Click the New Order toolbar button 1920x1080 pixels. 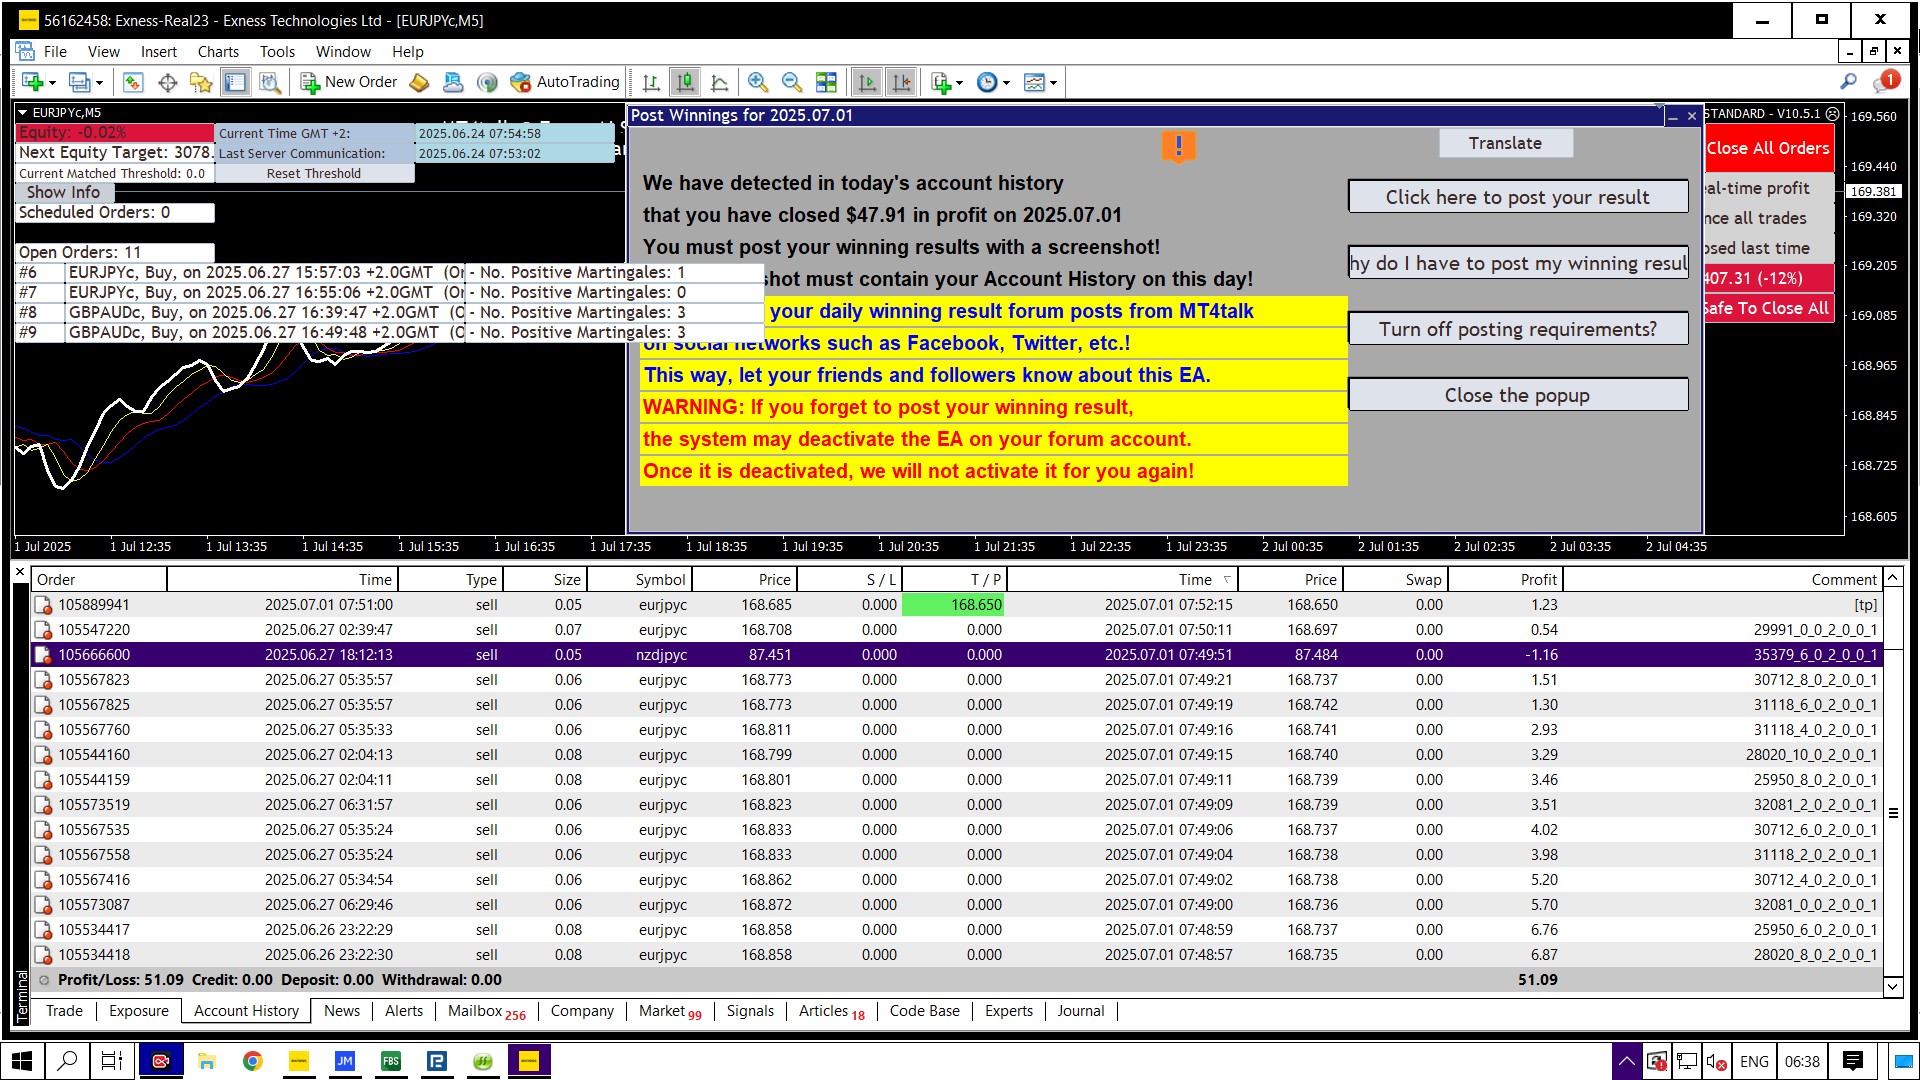(x=349, y=82)
